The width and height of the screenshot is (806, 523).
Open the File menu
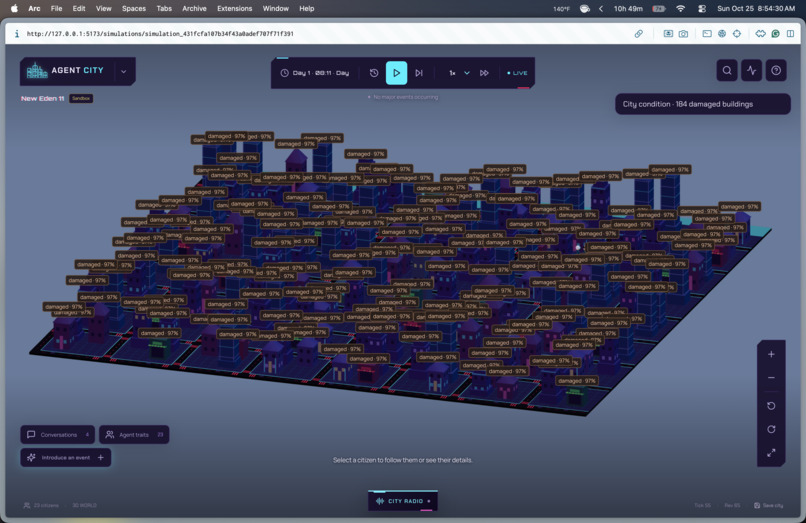57,8
